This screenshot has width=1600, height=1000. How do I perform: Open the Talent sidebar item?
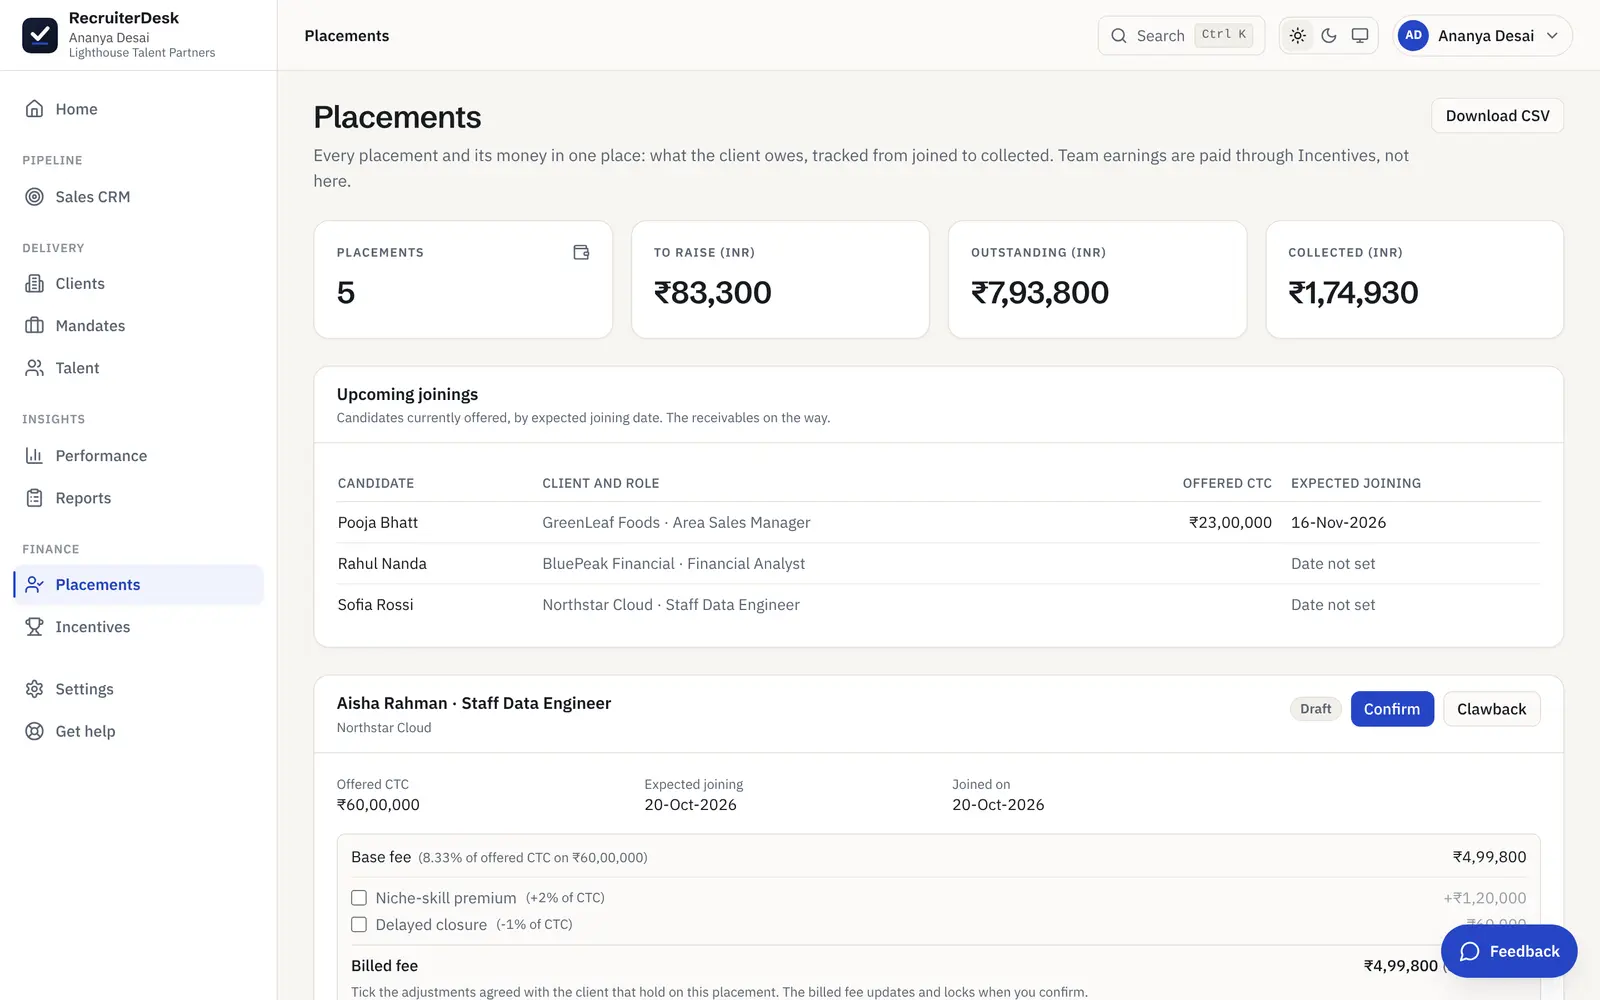138,368
